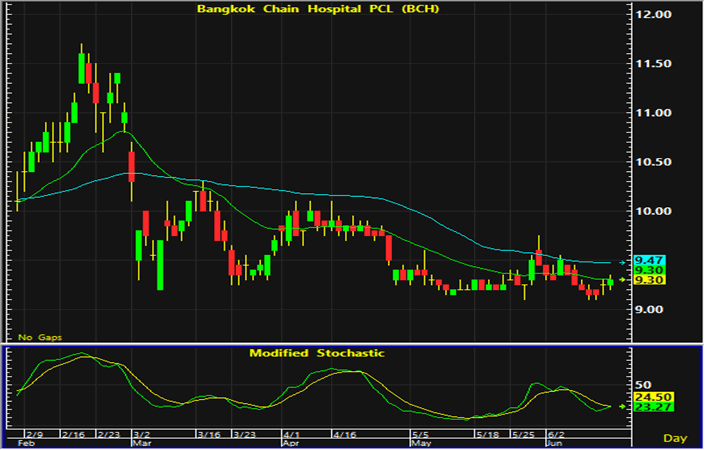Click the Jun month label
Screen dimensions: 705x450
pos(554,443)
